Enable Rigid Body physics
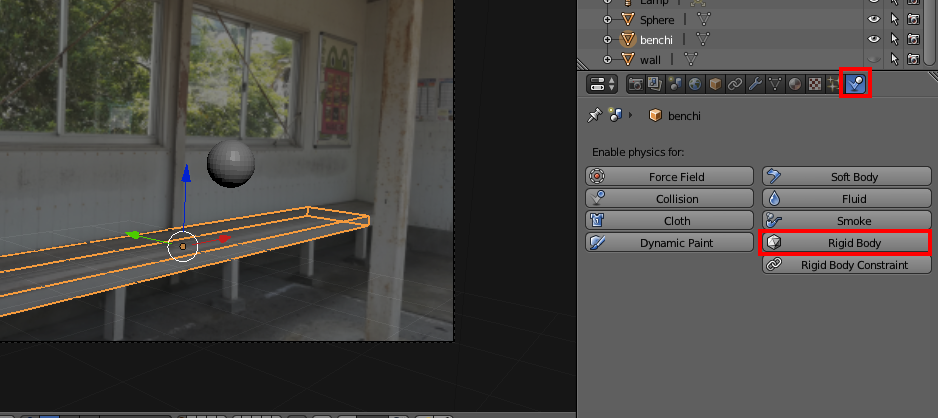This screenshot has height=418, width=938. point(846,243)
